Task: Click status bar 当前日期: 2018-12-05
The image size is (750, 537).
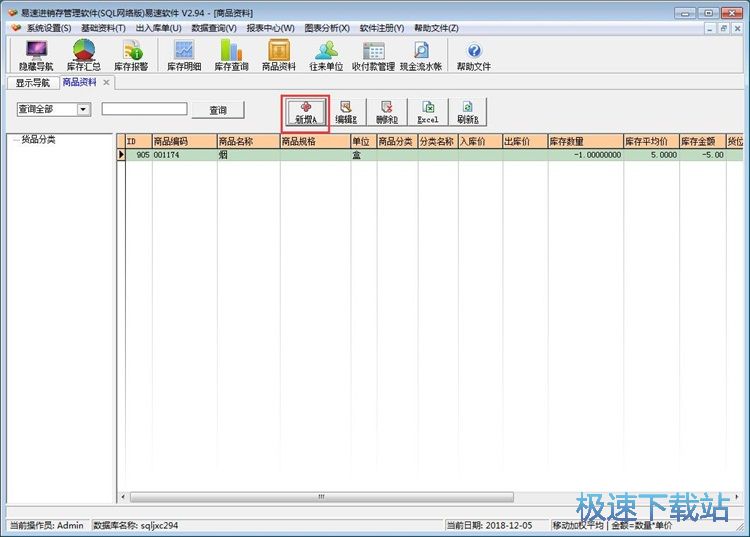Action: (x=489, y=525)
